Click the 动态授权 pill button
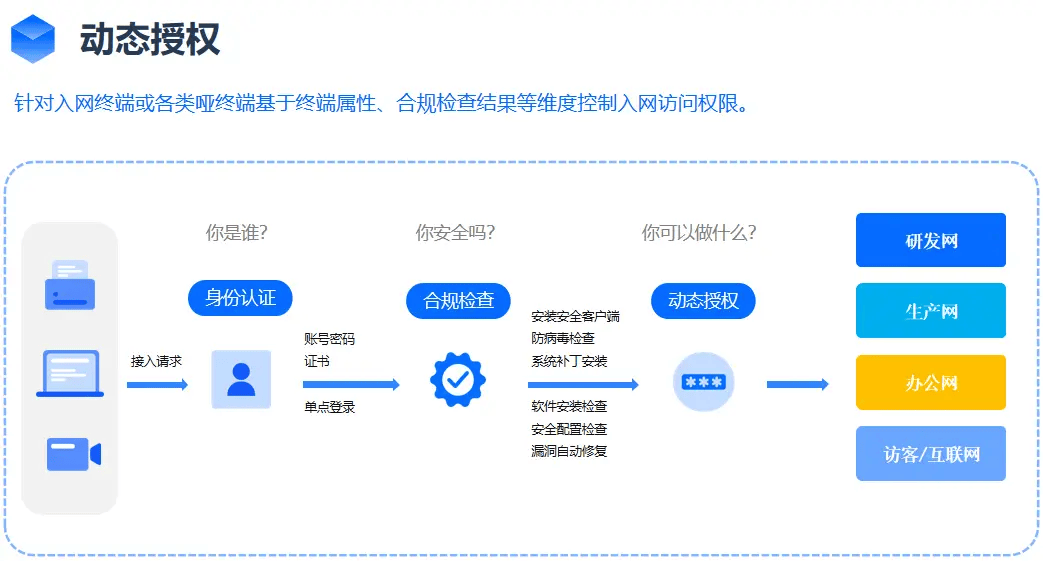Screen dimensions: 1043x561 [703, 301]
